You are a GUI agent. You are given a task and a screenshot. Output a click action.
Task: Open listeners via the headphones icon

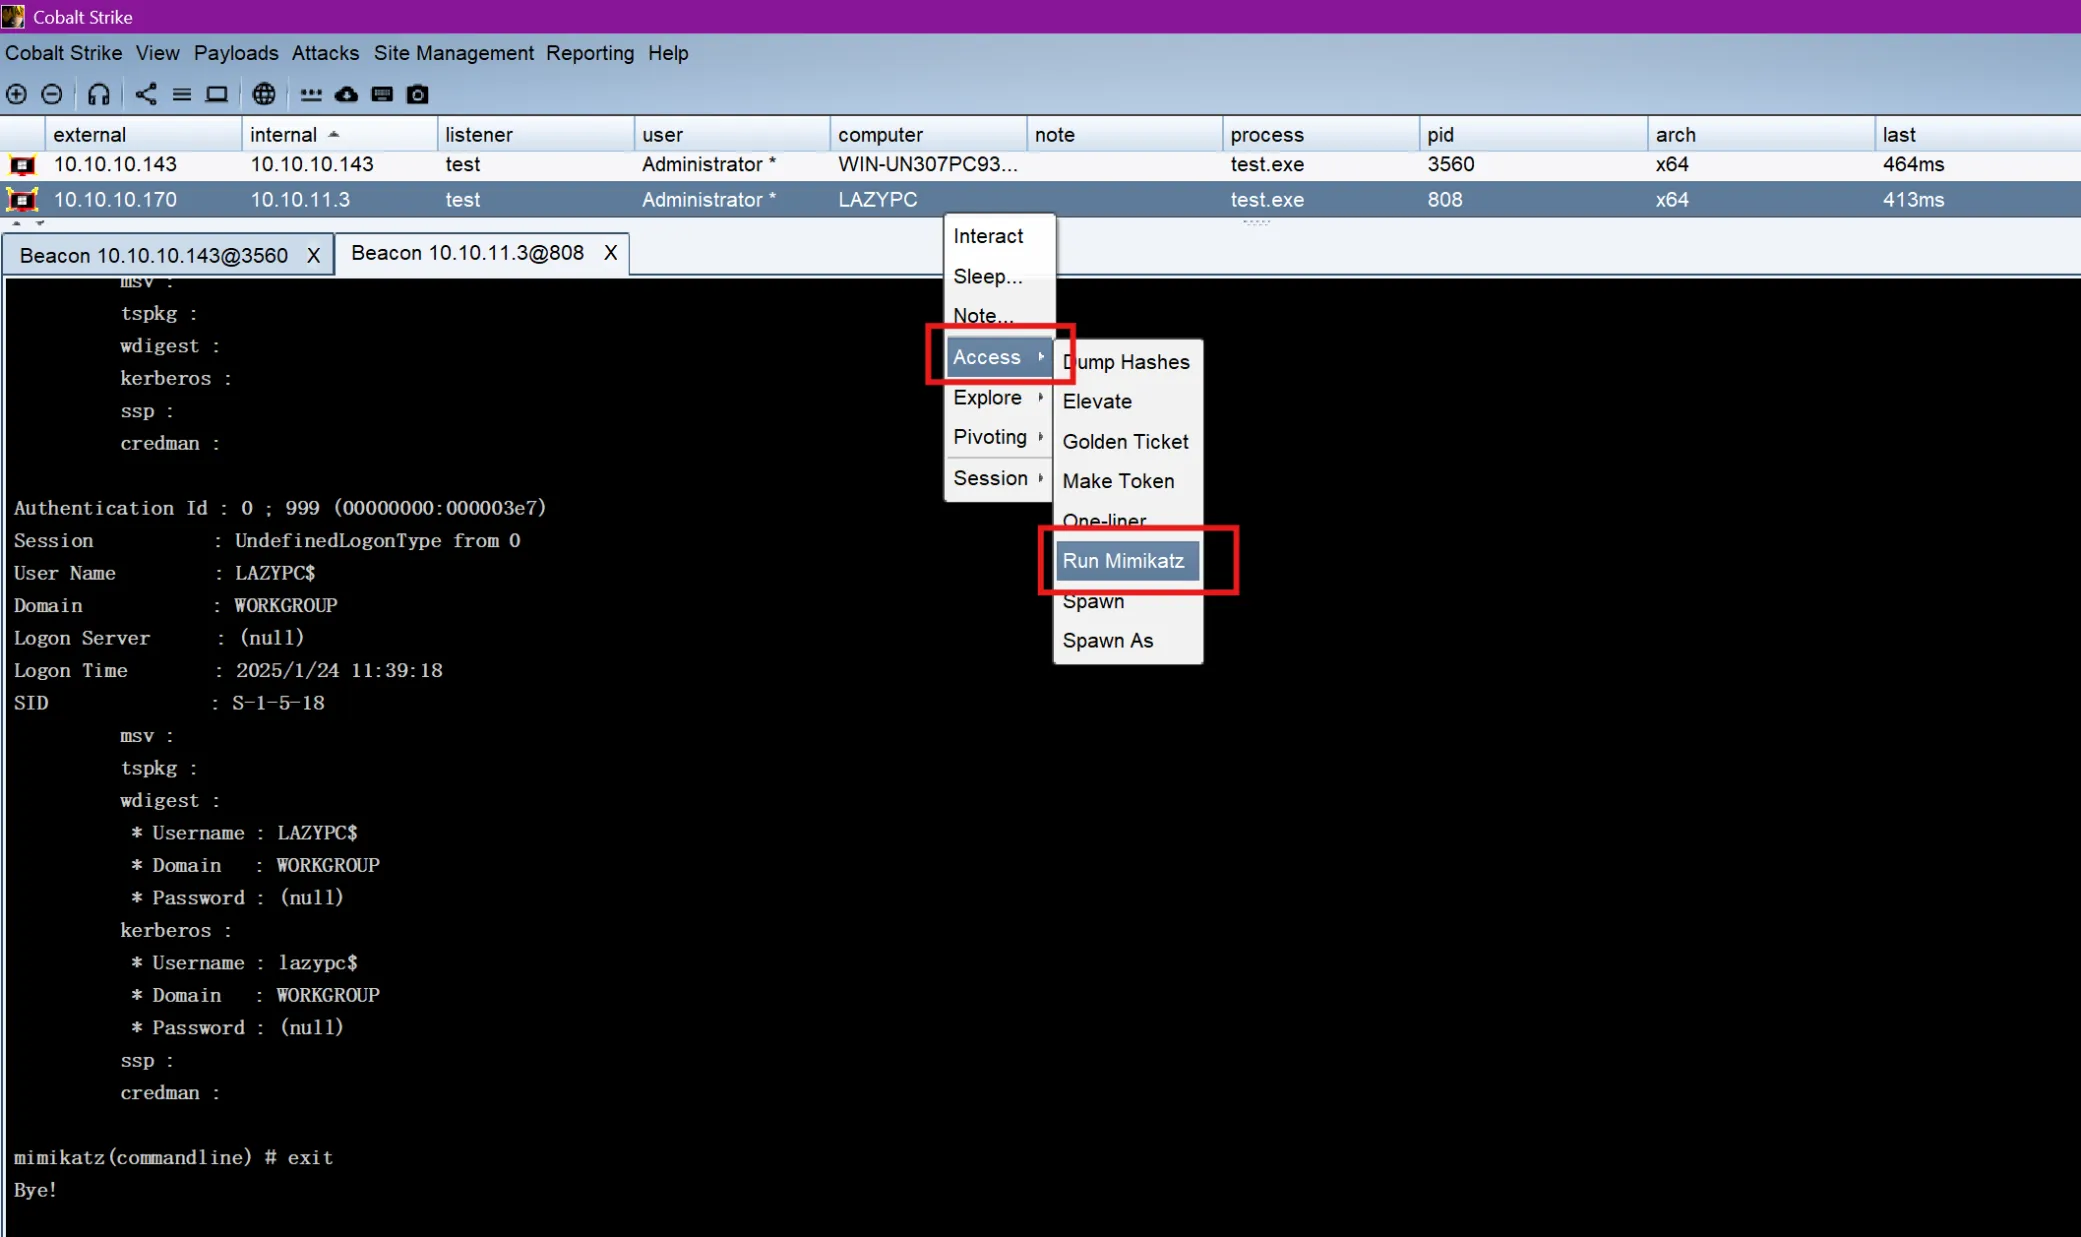pyautogui.click(x=98, y=94)
